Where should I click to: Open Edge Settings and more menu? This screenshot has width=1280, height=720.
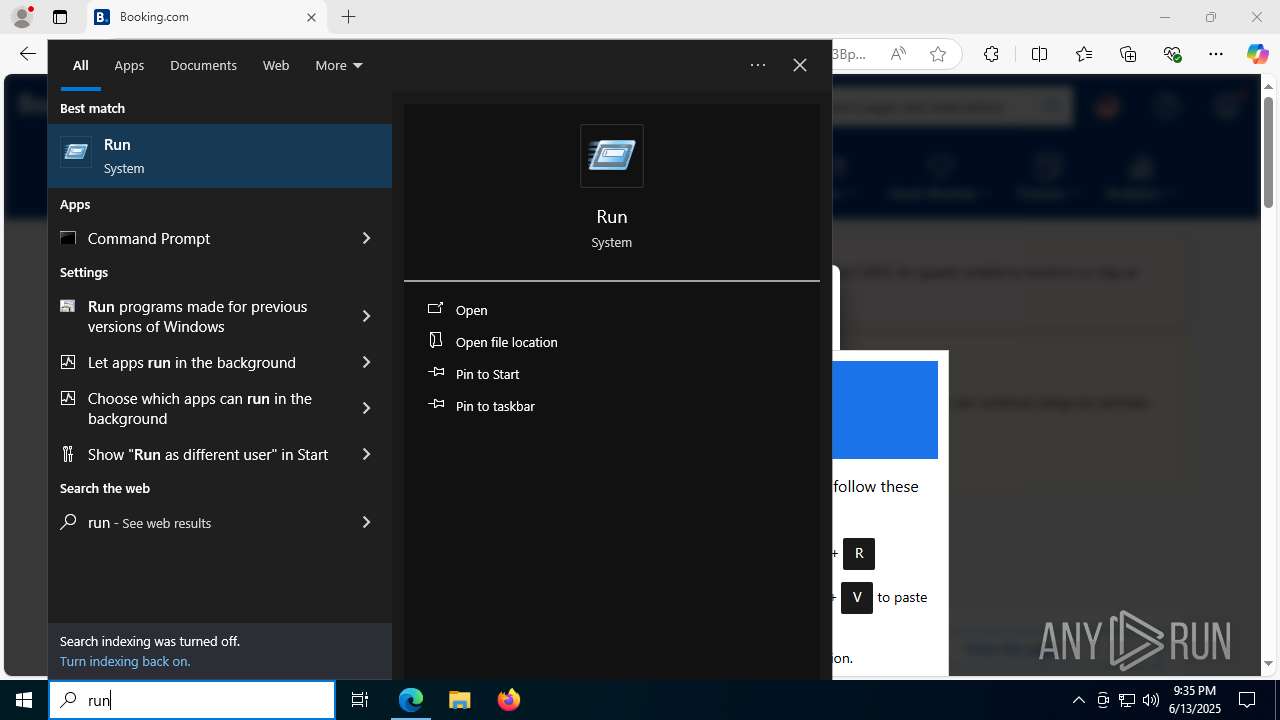pyautogui.click(x=1216, y=54)
